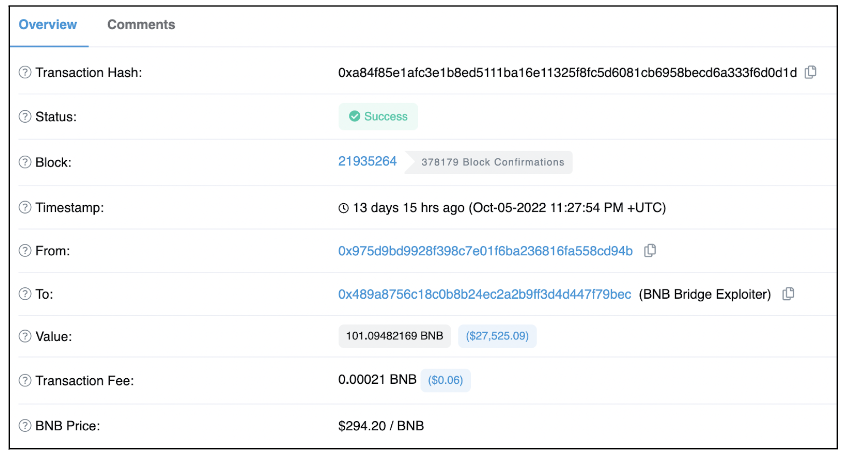
Task: Click the Transaction Fee label
Action: pyautogui.click(x=85, y=381)
